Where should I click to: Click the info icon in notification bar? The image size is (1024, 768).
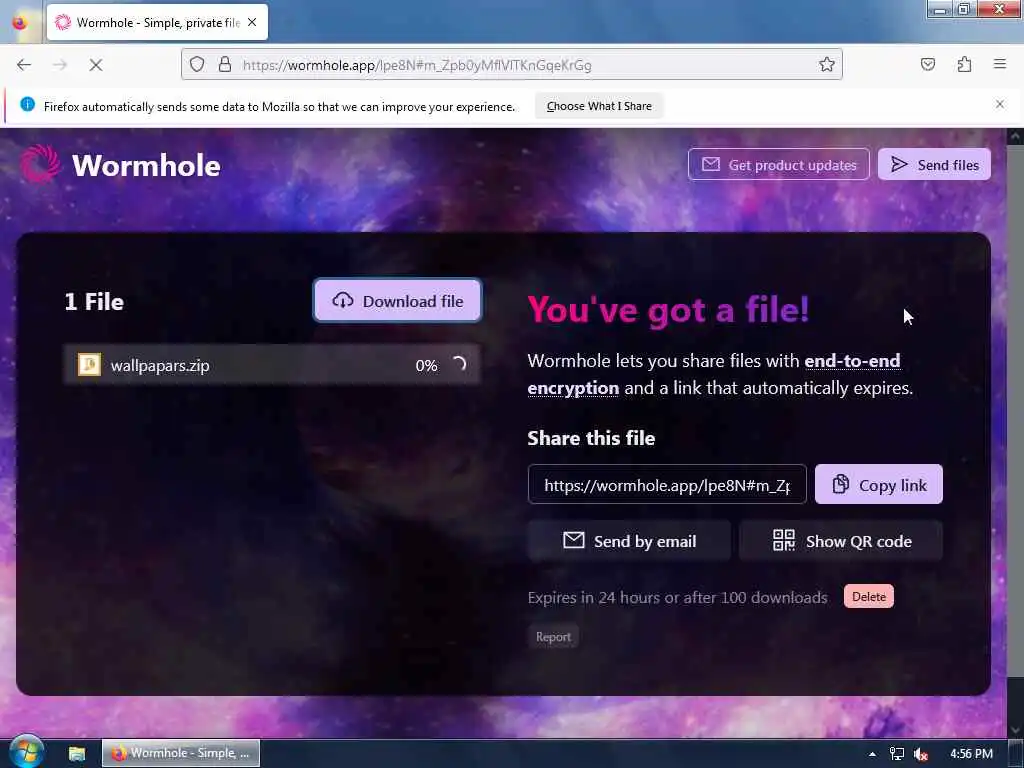coord(27,104)
